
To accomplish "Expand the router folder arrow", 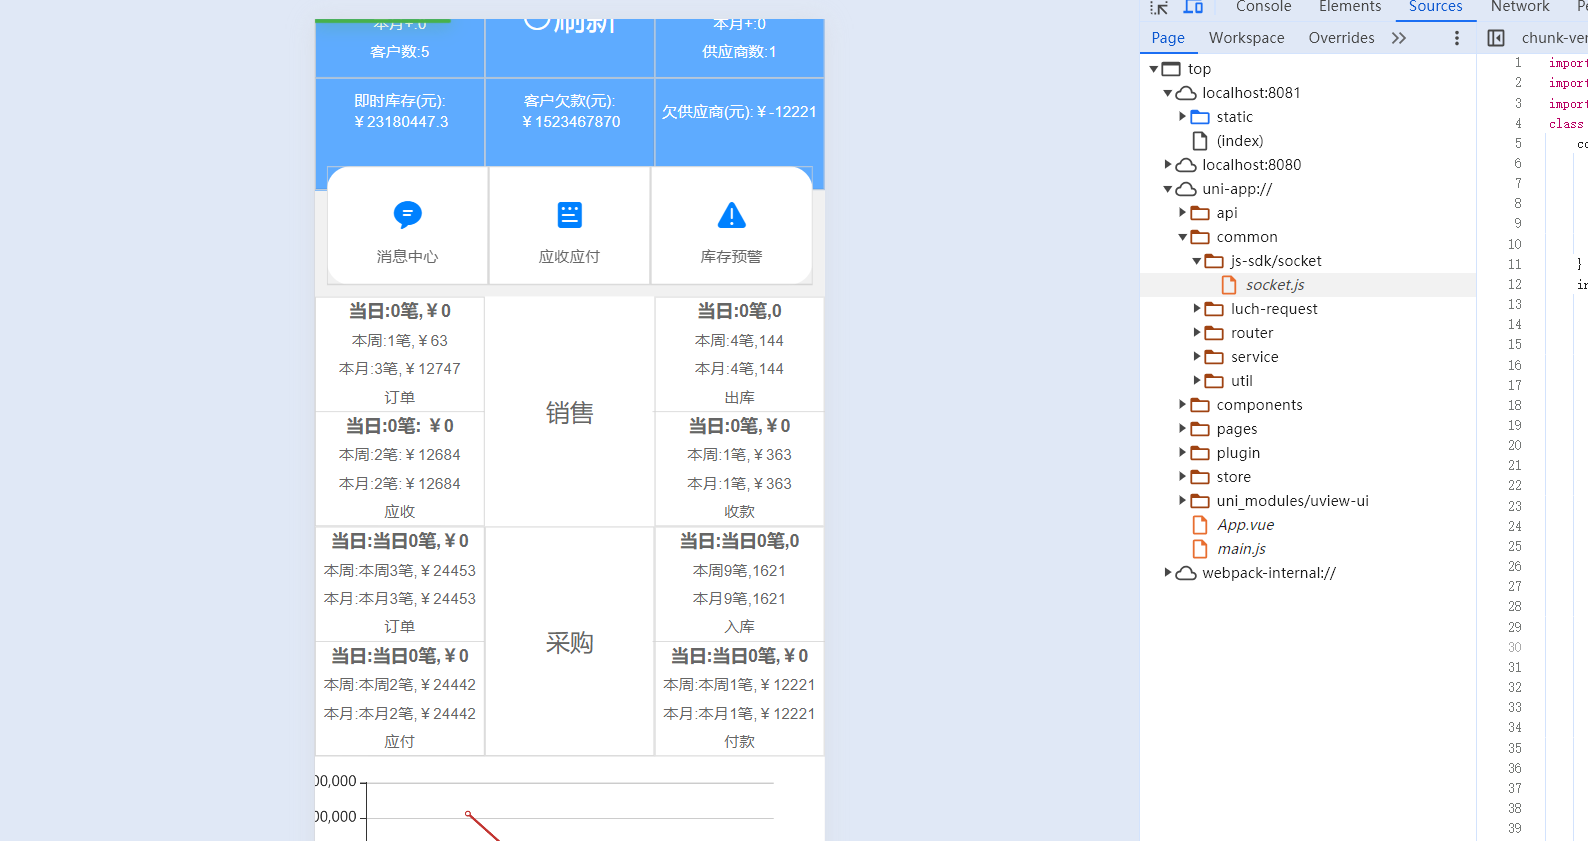I will (x=1196, y=333).
